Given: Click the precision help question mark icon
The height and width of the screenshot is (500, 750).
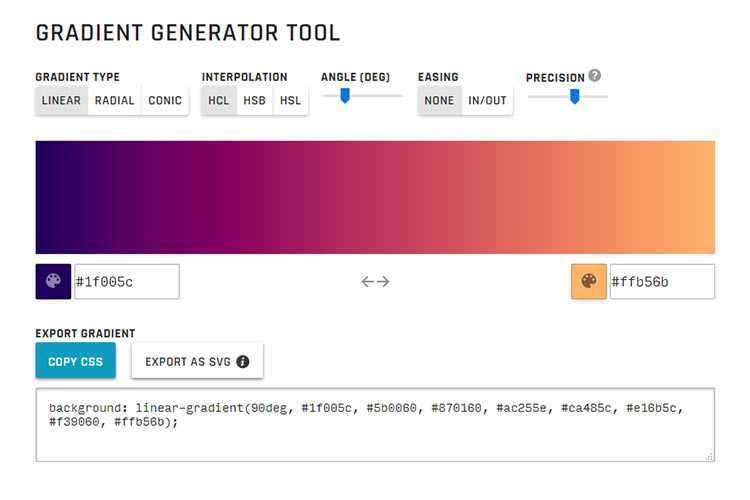Looking at the screenshot, I should 595,75.
